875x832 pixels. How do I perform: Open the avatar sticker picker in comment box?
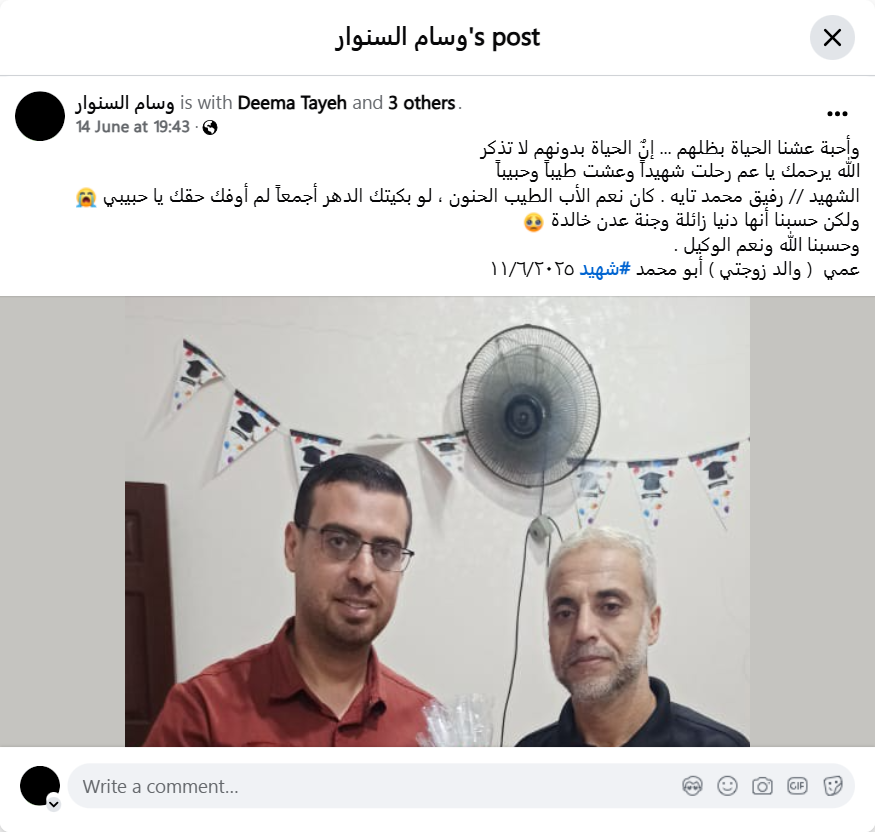[692, 786]
